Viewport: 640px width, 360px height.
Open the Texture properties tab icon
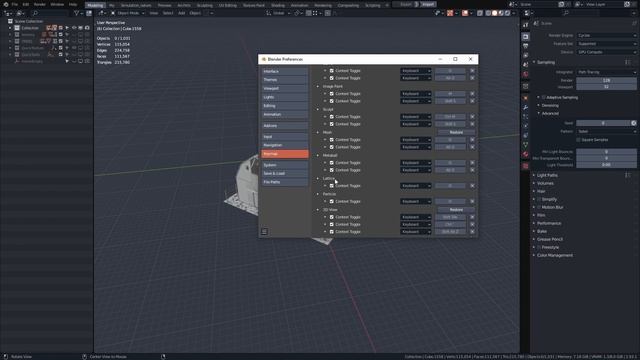(525, 166)
